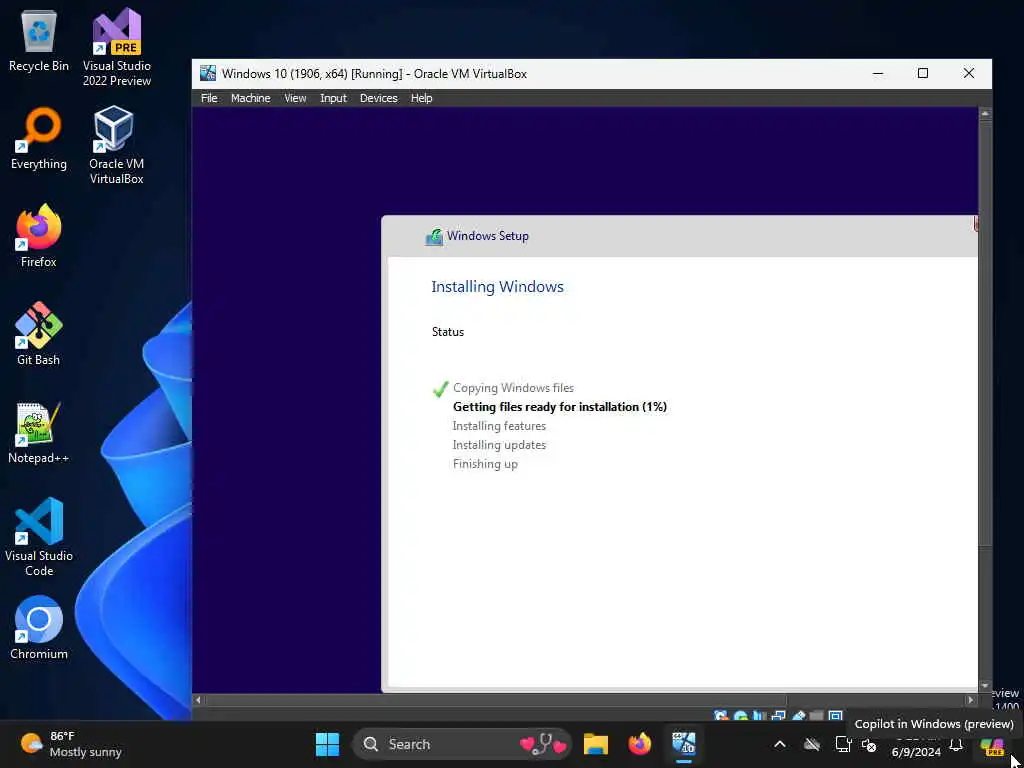The width and height of the screenshot is (1024, 768).
Task: Click 'Getting files ready for installation (1%)'
Action: tap(560, 407)
